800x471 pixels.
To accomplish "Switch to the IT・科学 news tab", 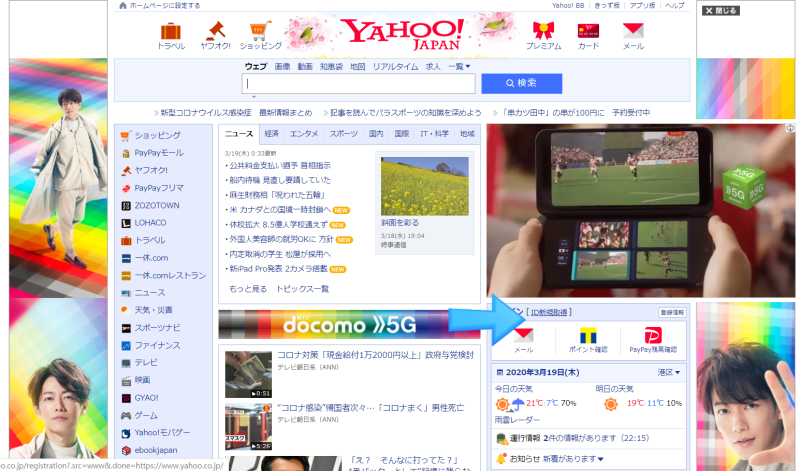I will click(x=434, y=134).
